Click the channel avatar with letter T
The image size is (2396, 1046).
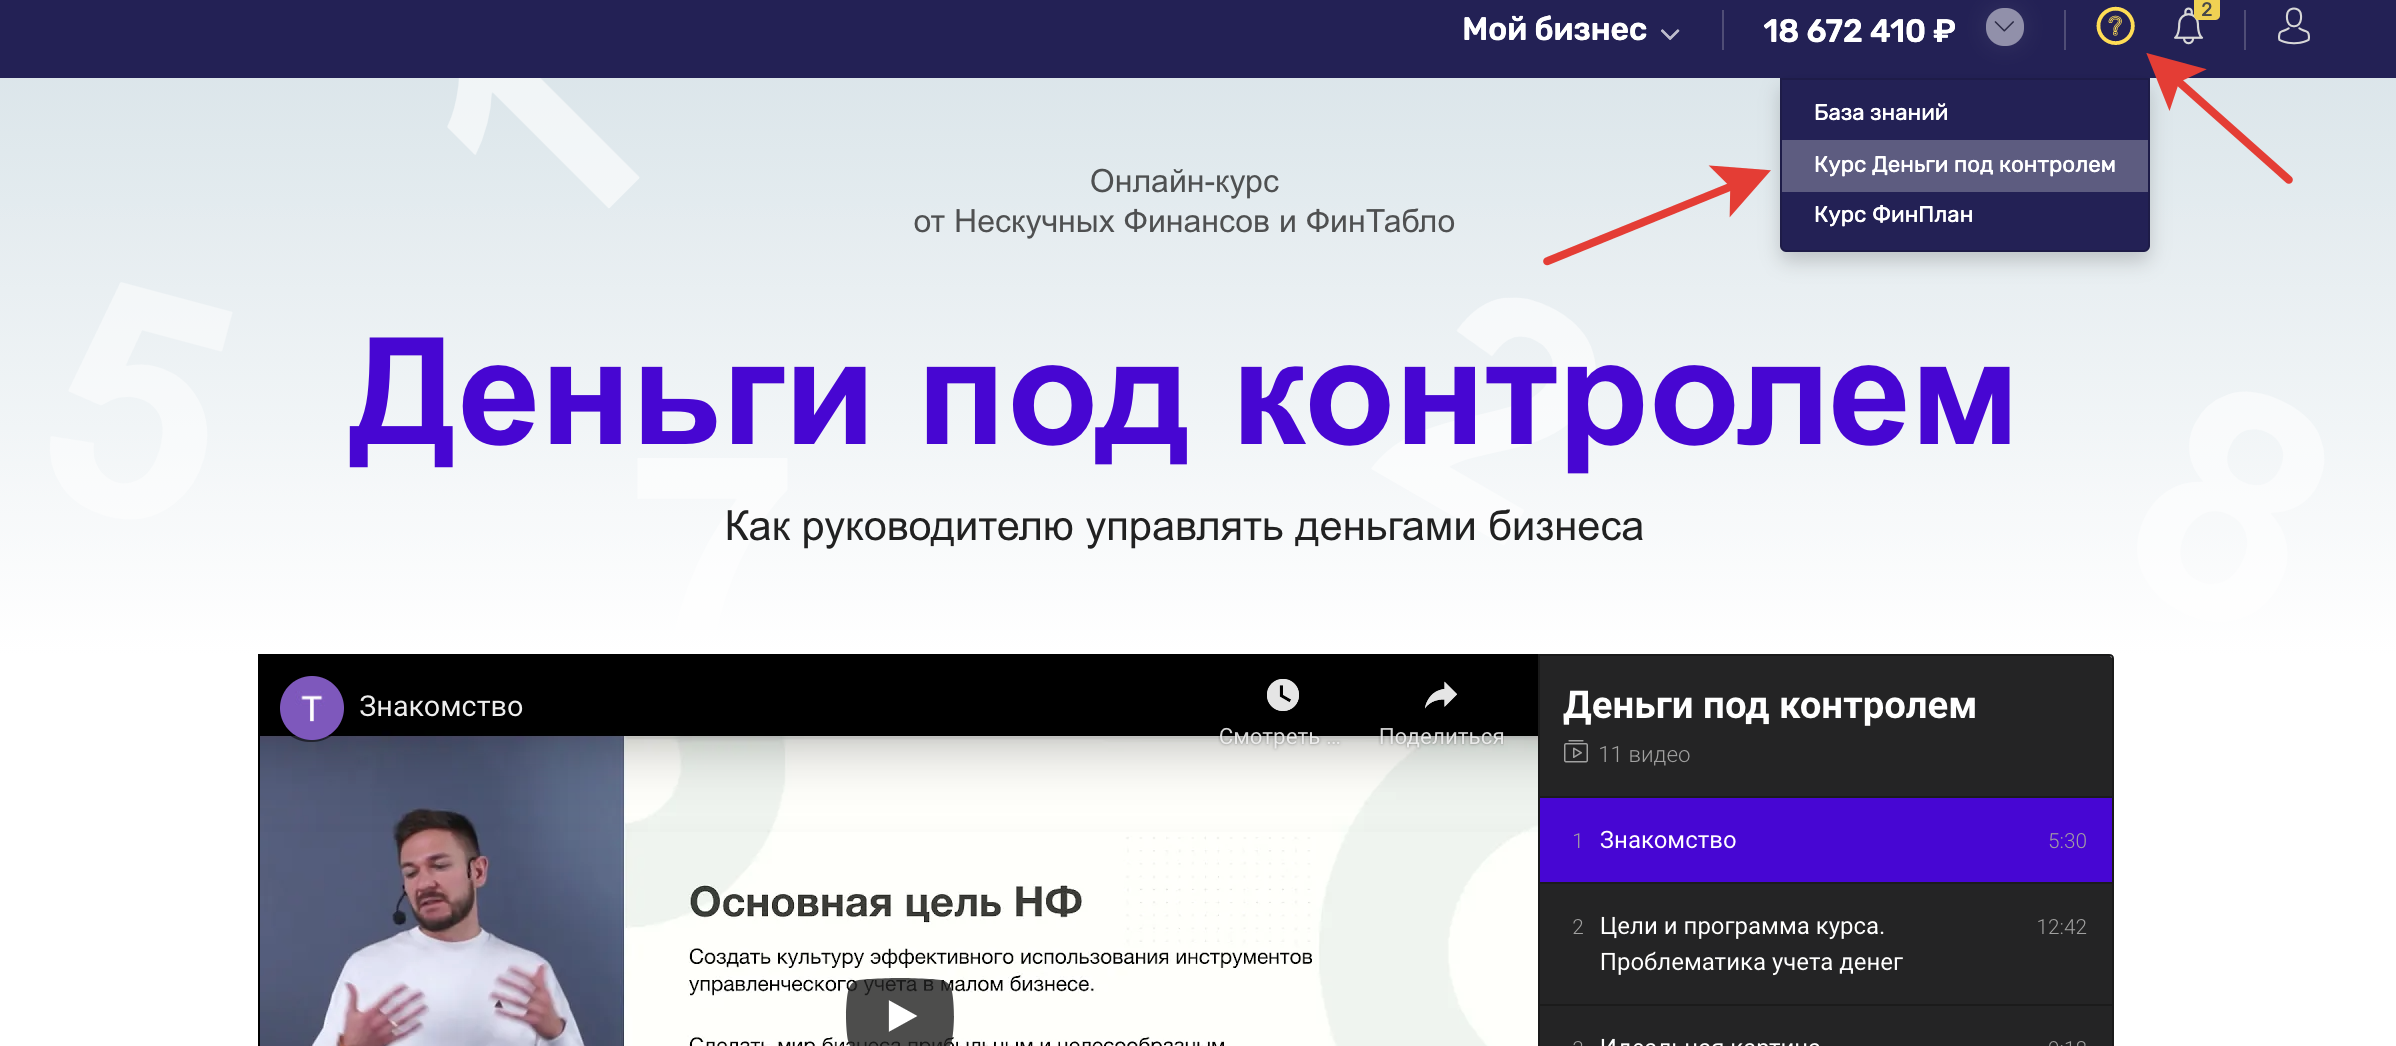(x=312, y=708)
